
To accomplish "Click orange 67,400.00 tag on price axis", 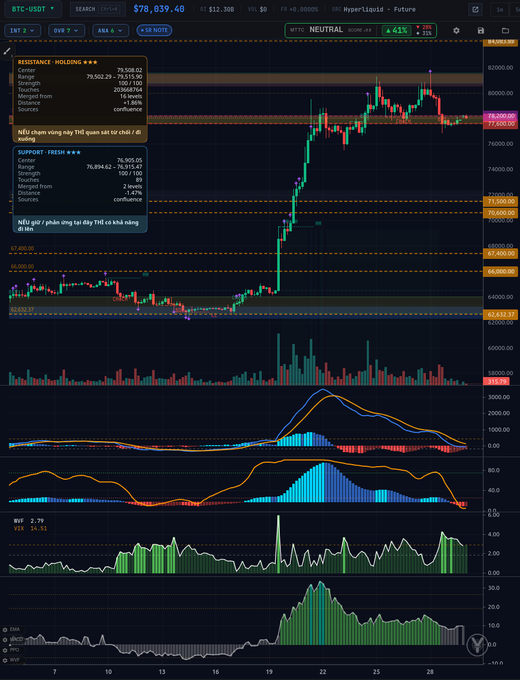I will point(501,253).
